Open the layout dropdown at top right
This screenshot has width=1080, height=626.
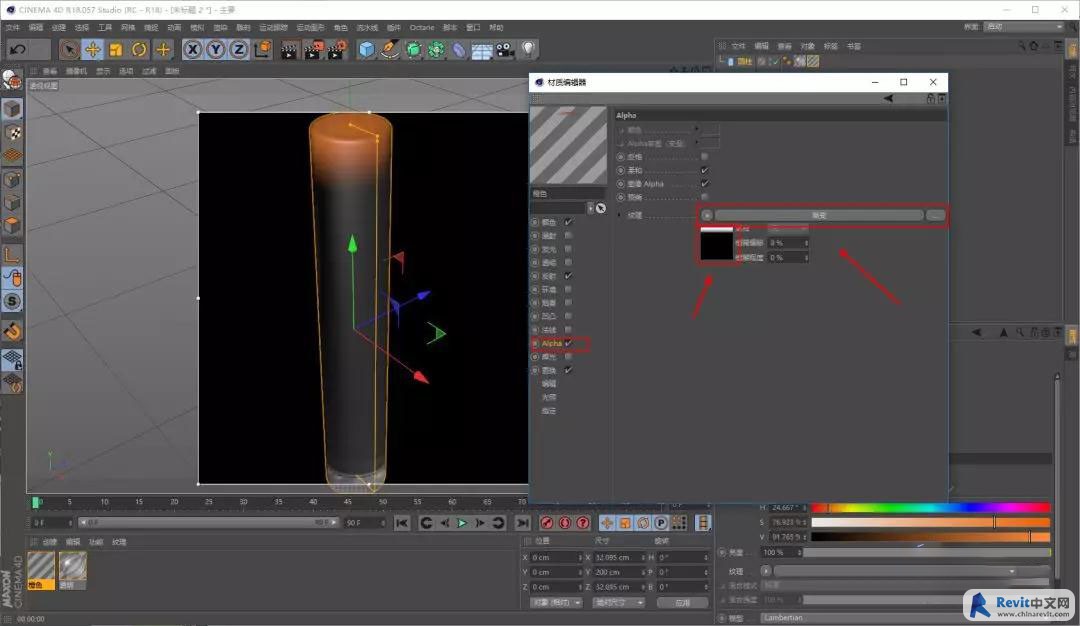[1024, 27]
